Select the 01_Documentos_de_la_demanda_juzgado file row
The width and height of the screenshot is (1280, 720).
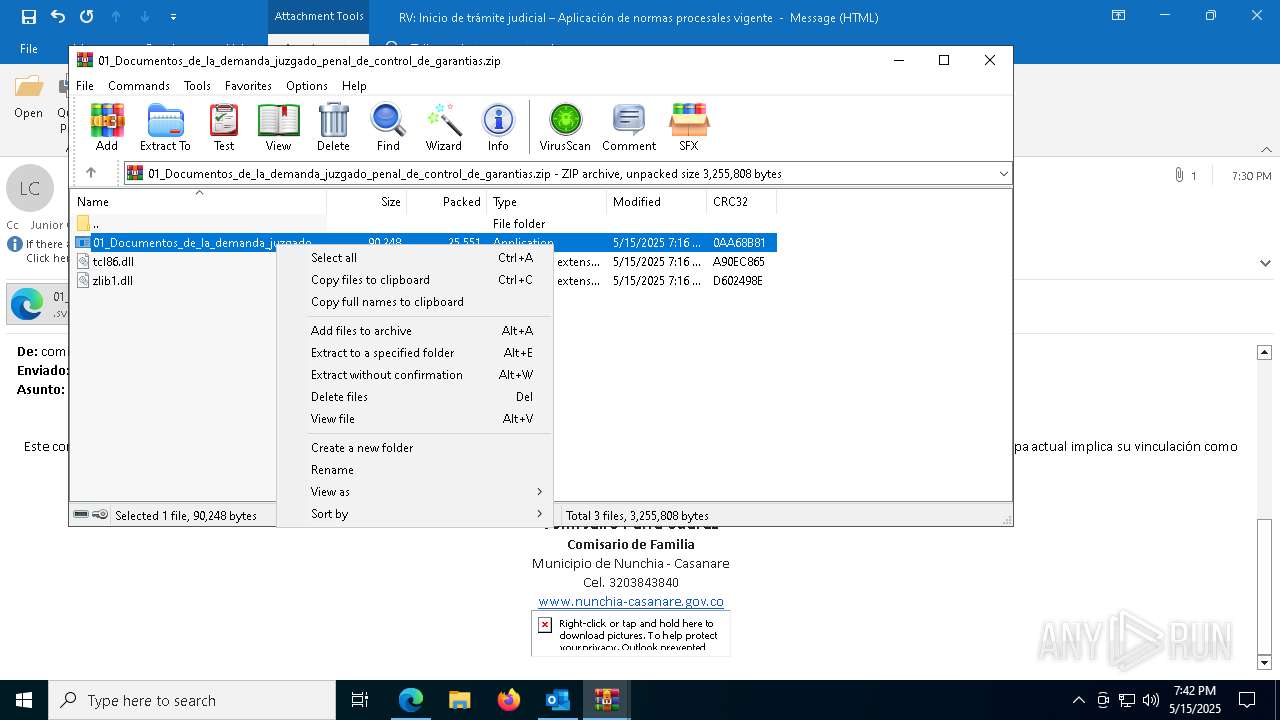[202, 243]
